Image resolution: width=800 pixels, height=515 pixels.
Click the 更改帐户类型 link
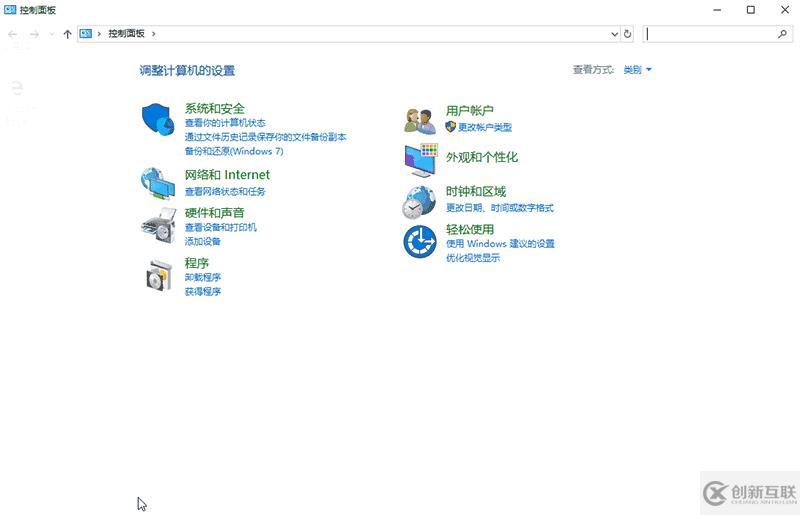click(485, 127)
